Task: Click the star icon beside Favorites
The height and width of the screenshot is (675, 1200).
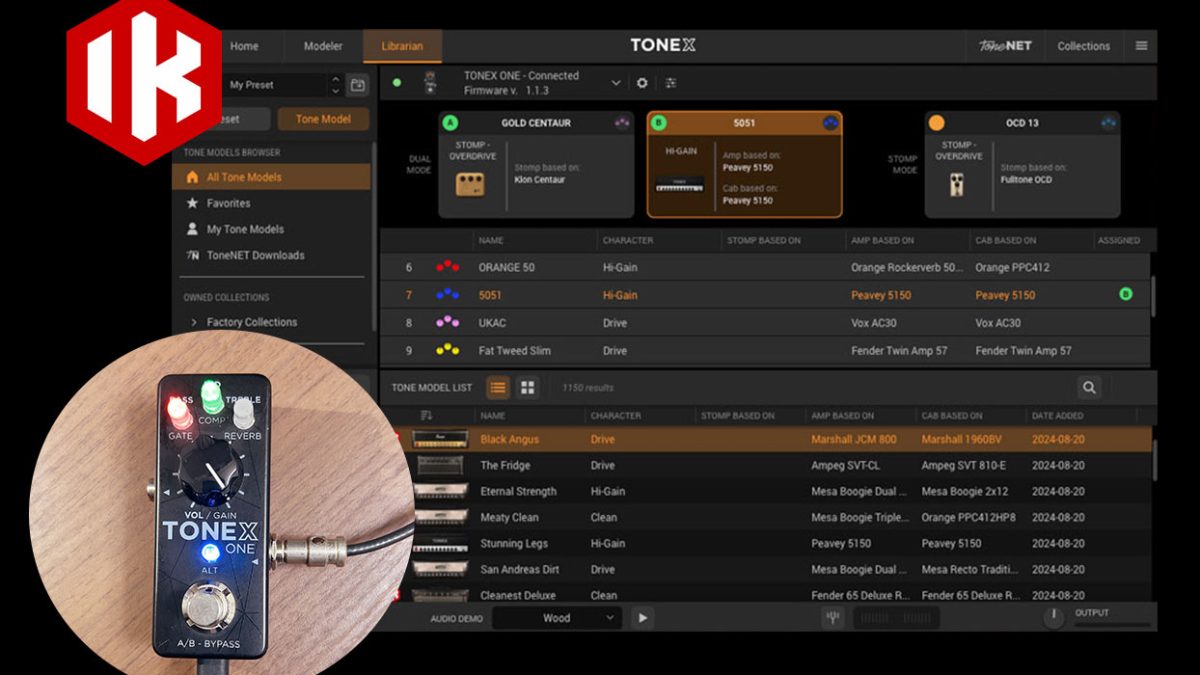Action: coord(192,203)
